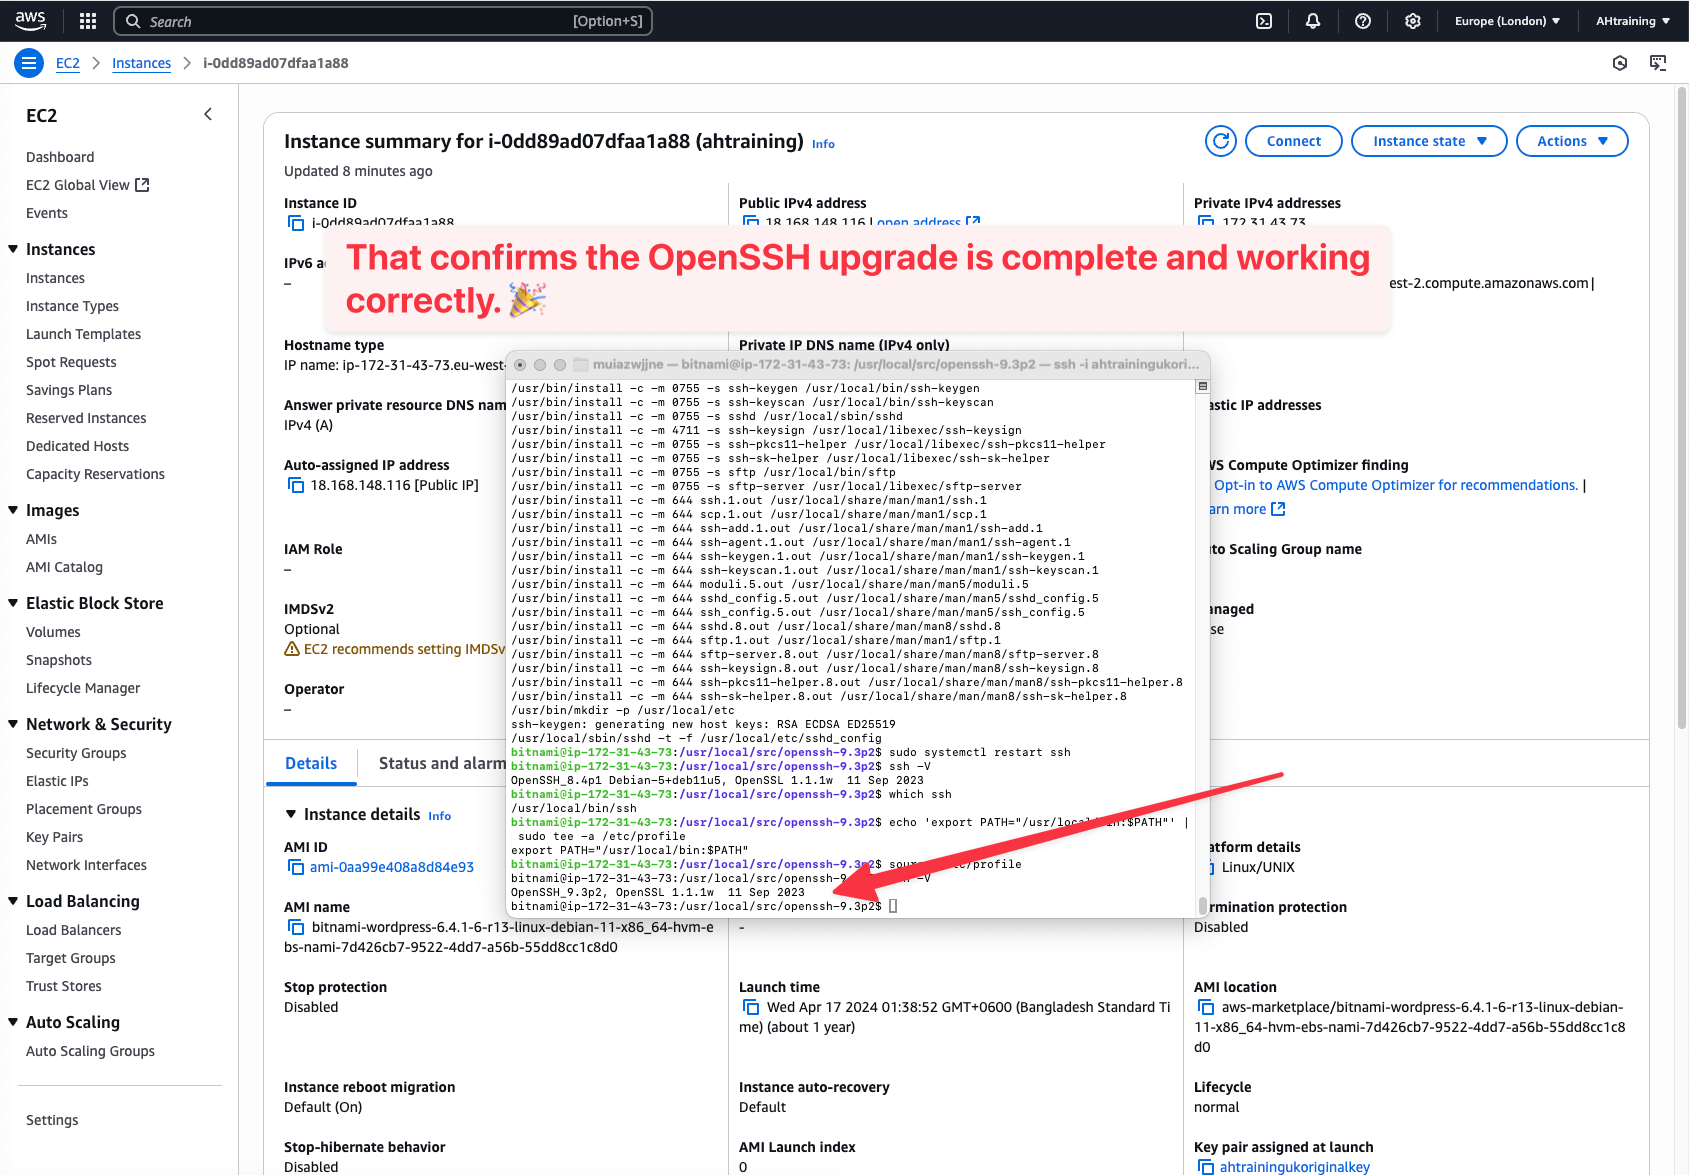Open the AWS services grid menu
Viewport: 1689px width, 1175px height.
(x=88, y=21)
